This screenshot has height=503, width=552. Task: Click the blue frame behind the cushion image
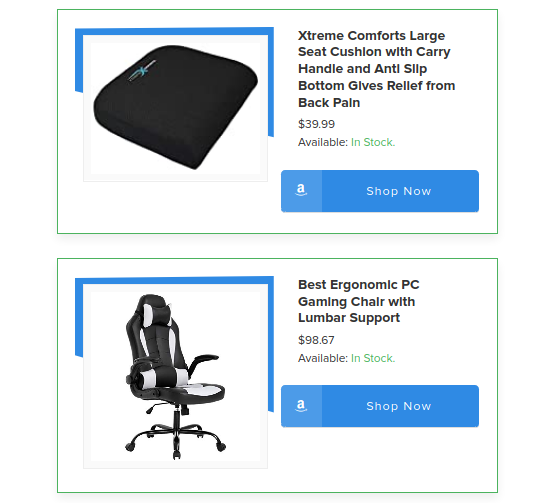click(174, 31)
